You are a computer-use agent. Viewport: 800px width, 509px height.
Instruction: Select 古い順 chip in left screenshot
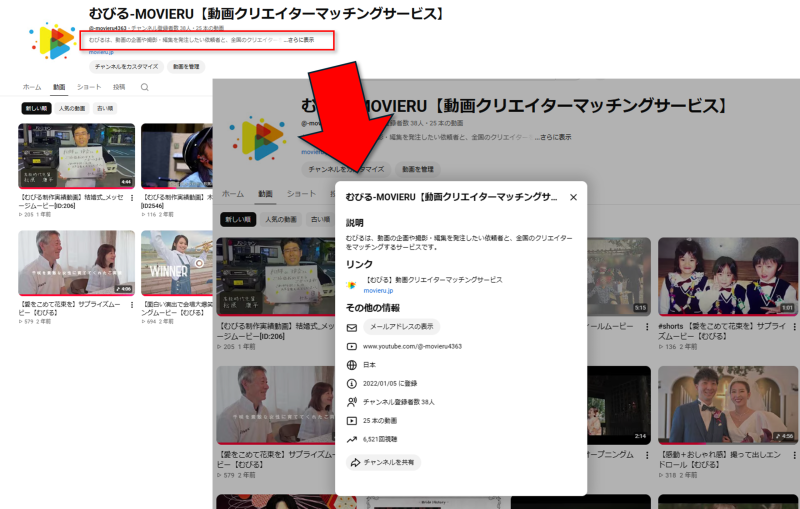point(105,108)
